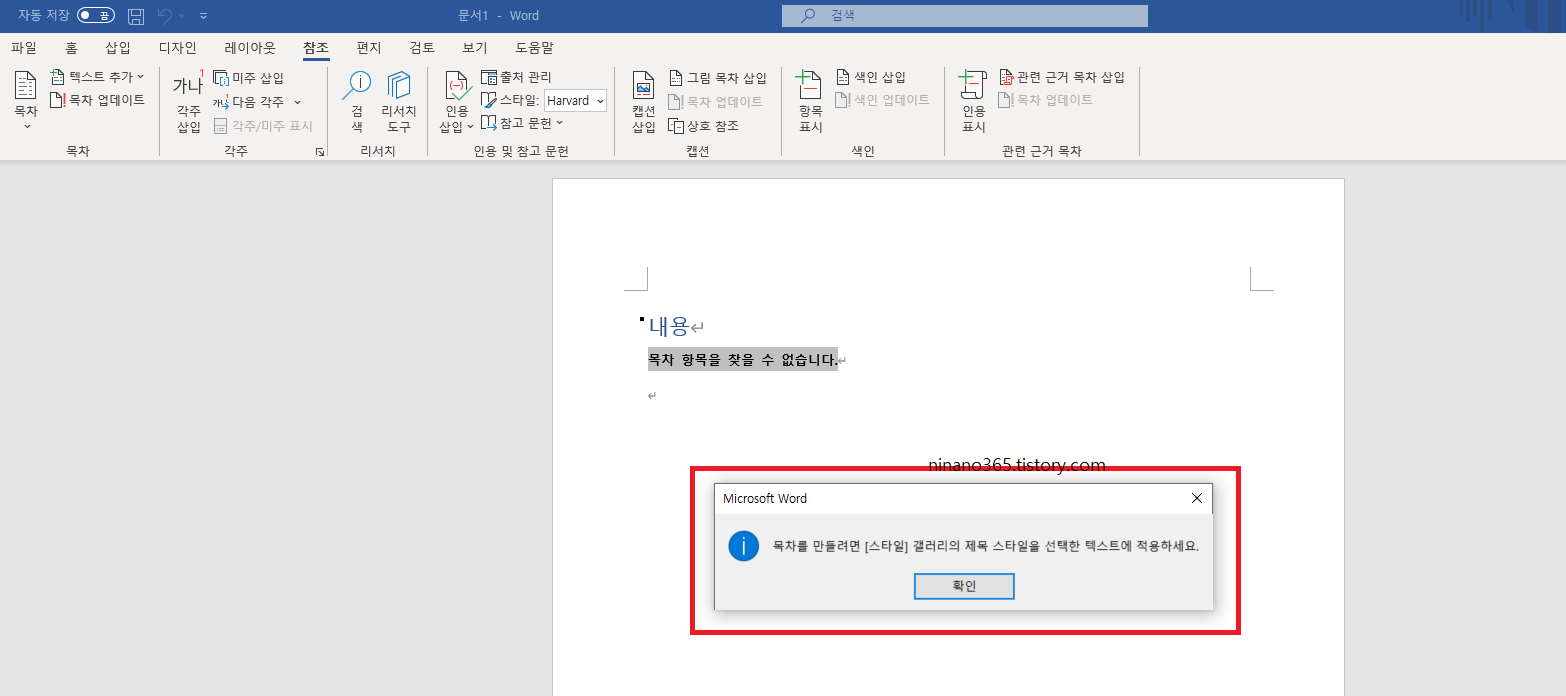The height and width of the screenshot is (696, 1566).
Task: Open the 인용 삽입 dropdown button
Action: pyautogui.click(x=457, y=101)
